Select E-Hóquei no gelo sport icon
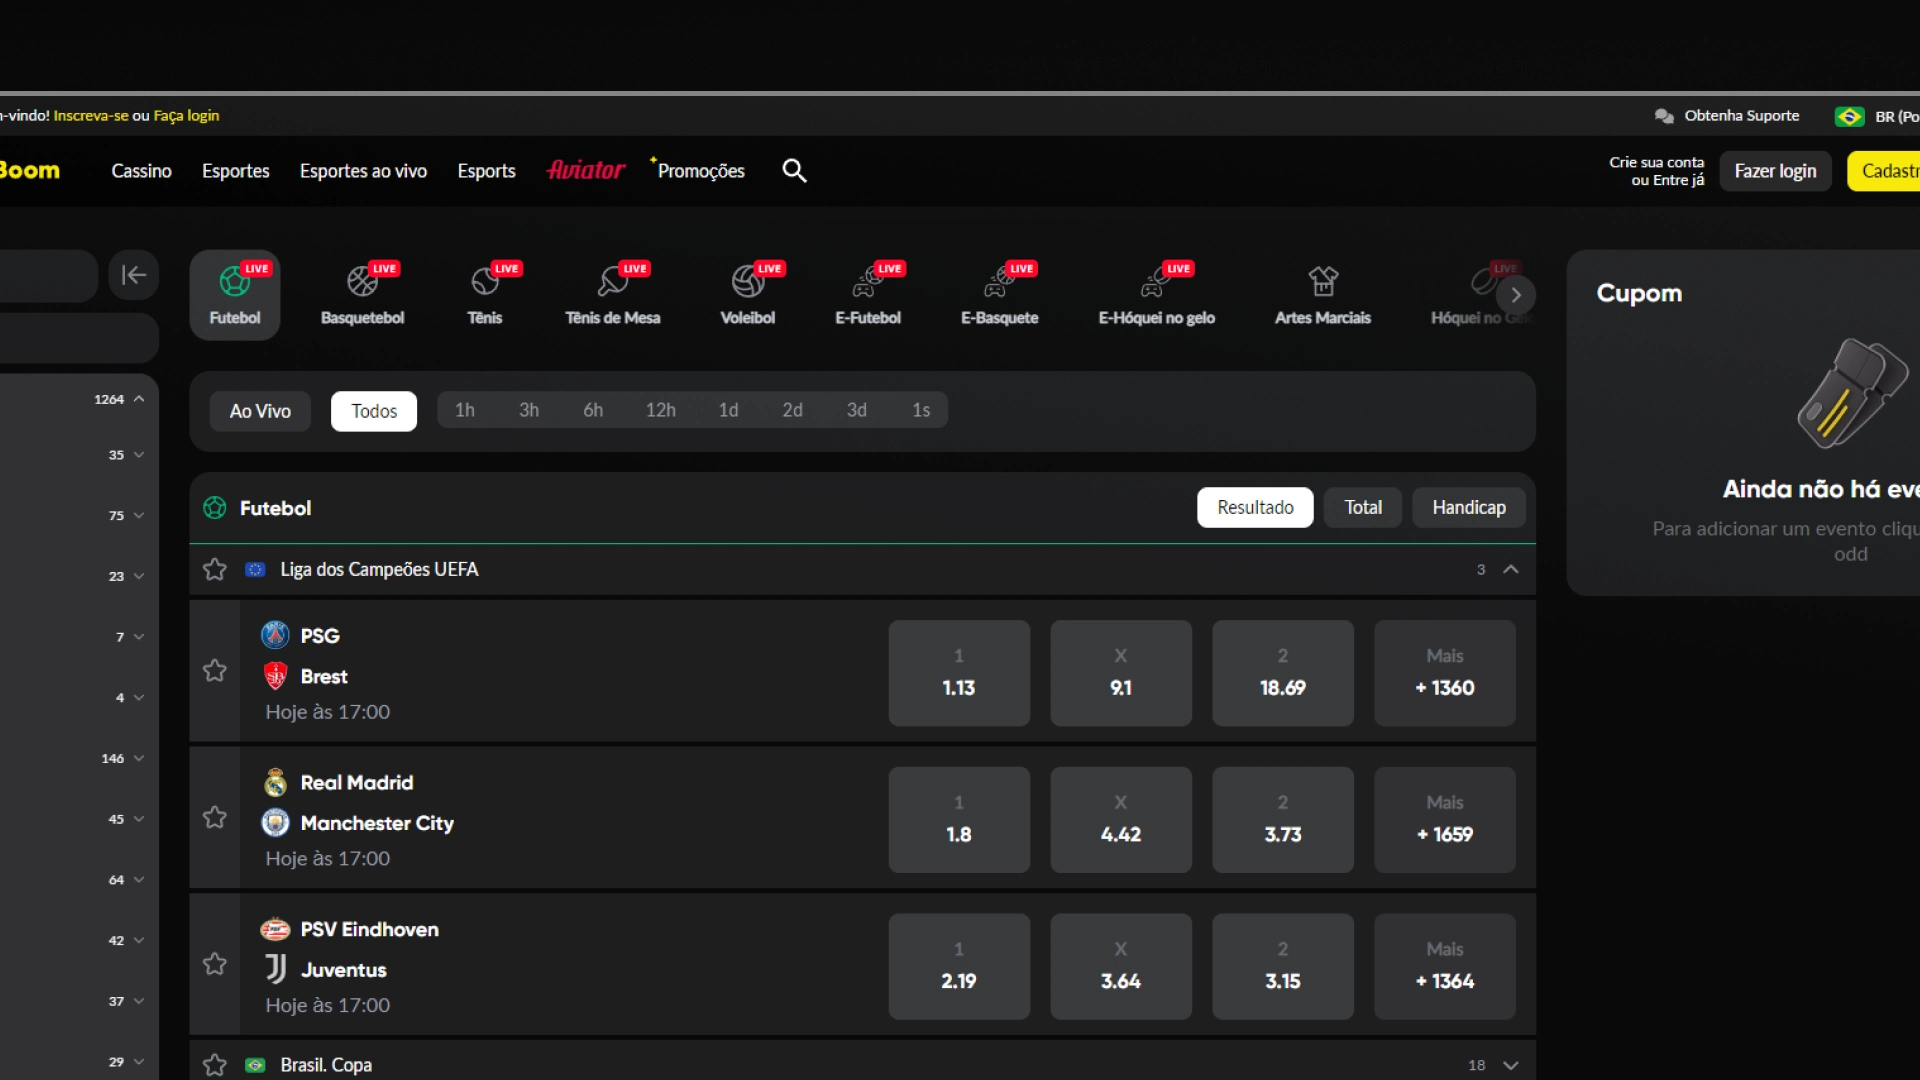The width and height of the screenshot is (1920, 1080). (x=1157, y=295)
